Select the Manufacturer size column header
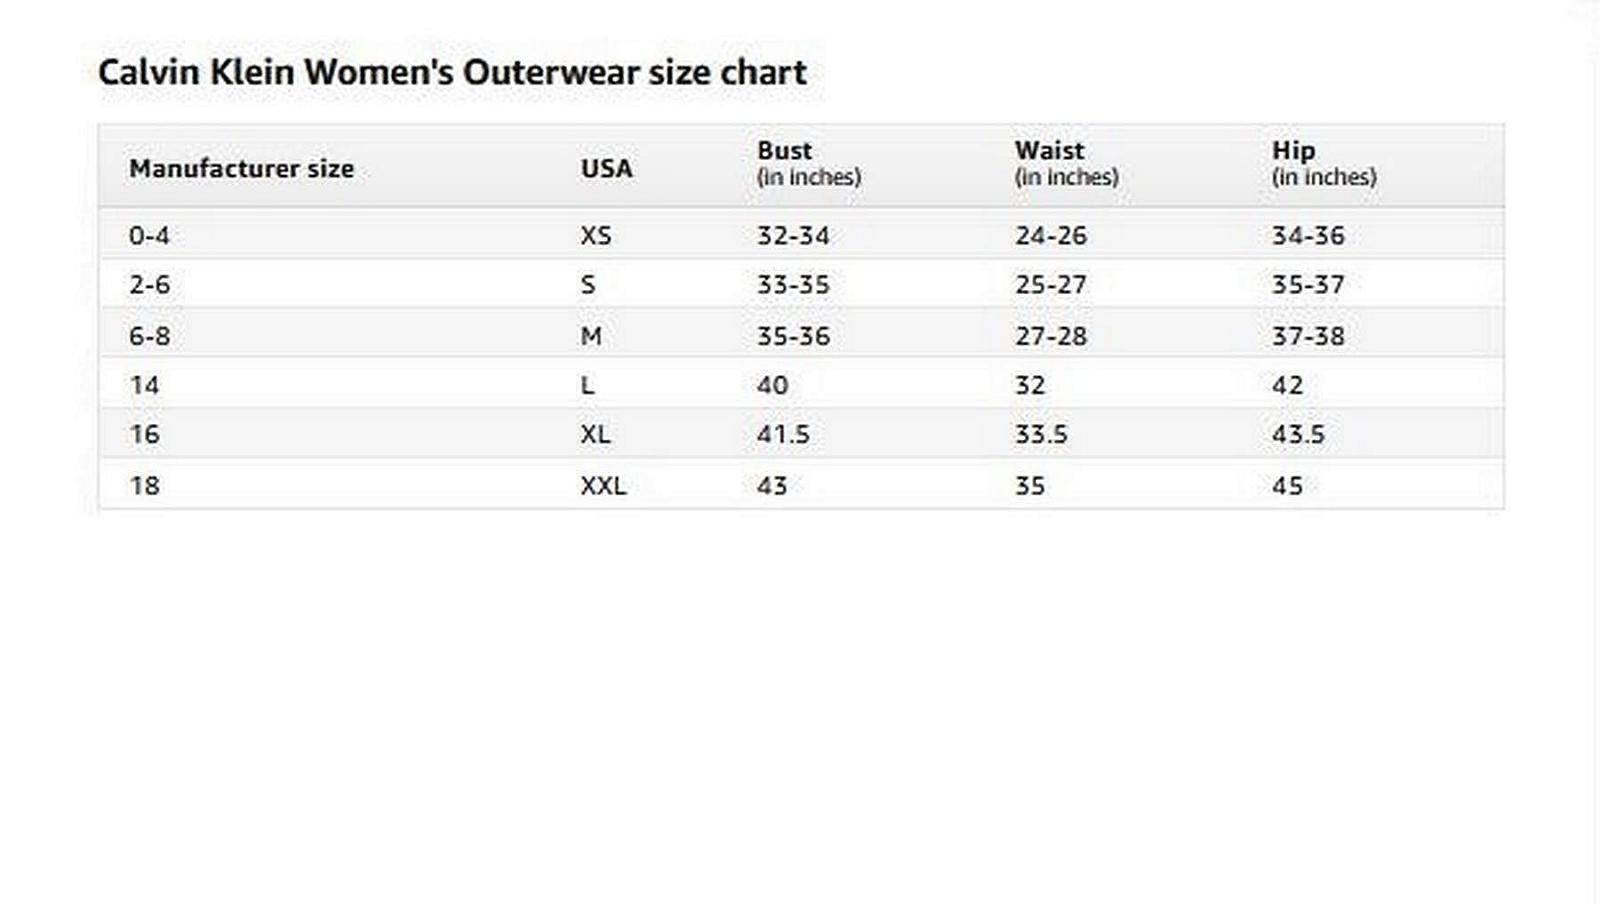 pyautogui.click(x=241, y=168)
